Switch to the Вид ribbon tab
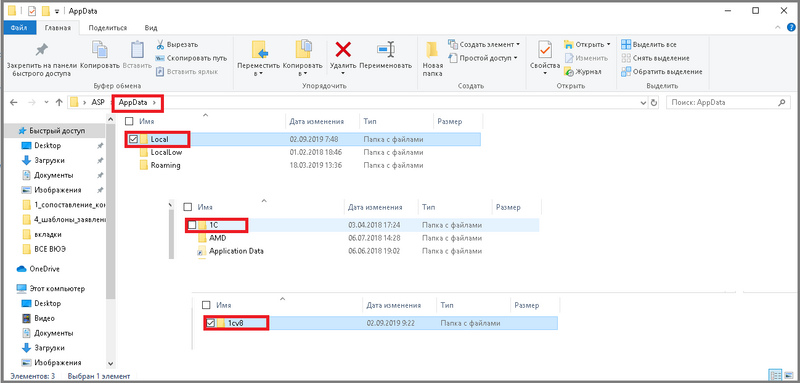Image resolution: width=800 pixels, height=383 pixels. [151, 28]
